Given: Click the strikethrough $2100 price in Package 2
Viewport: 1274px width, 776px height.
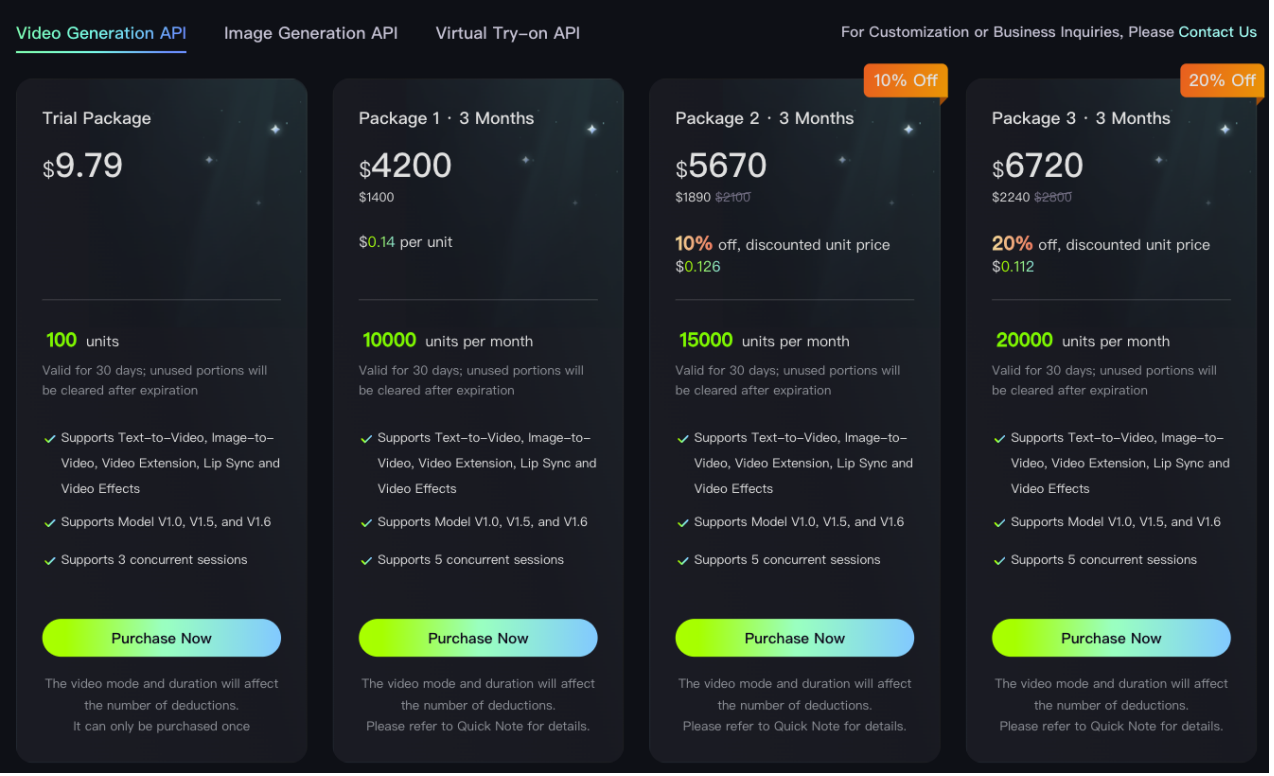Looking at the screenshot, I should [733, 197].
